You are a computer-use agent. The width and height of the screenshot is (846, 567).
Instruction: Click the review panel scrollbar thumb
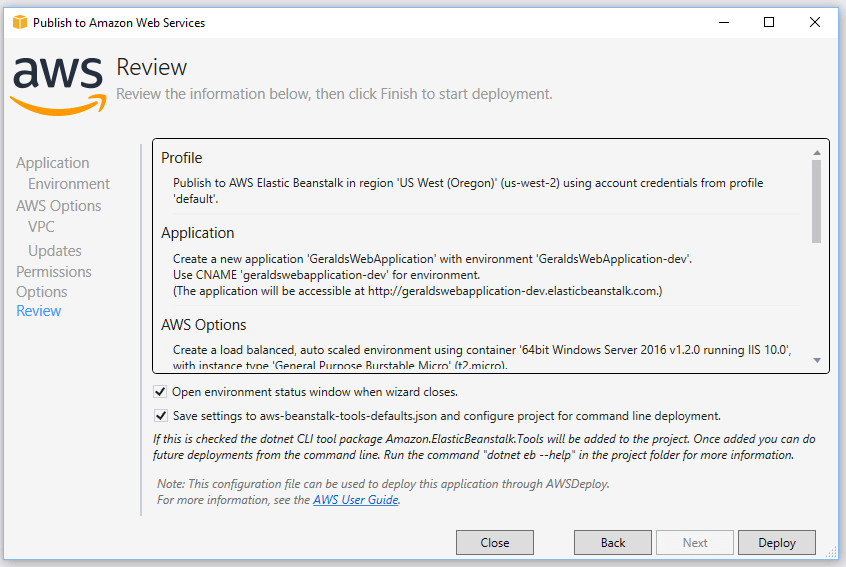[817, 202]
